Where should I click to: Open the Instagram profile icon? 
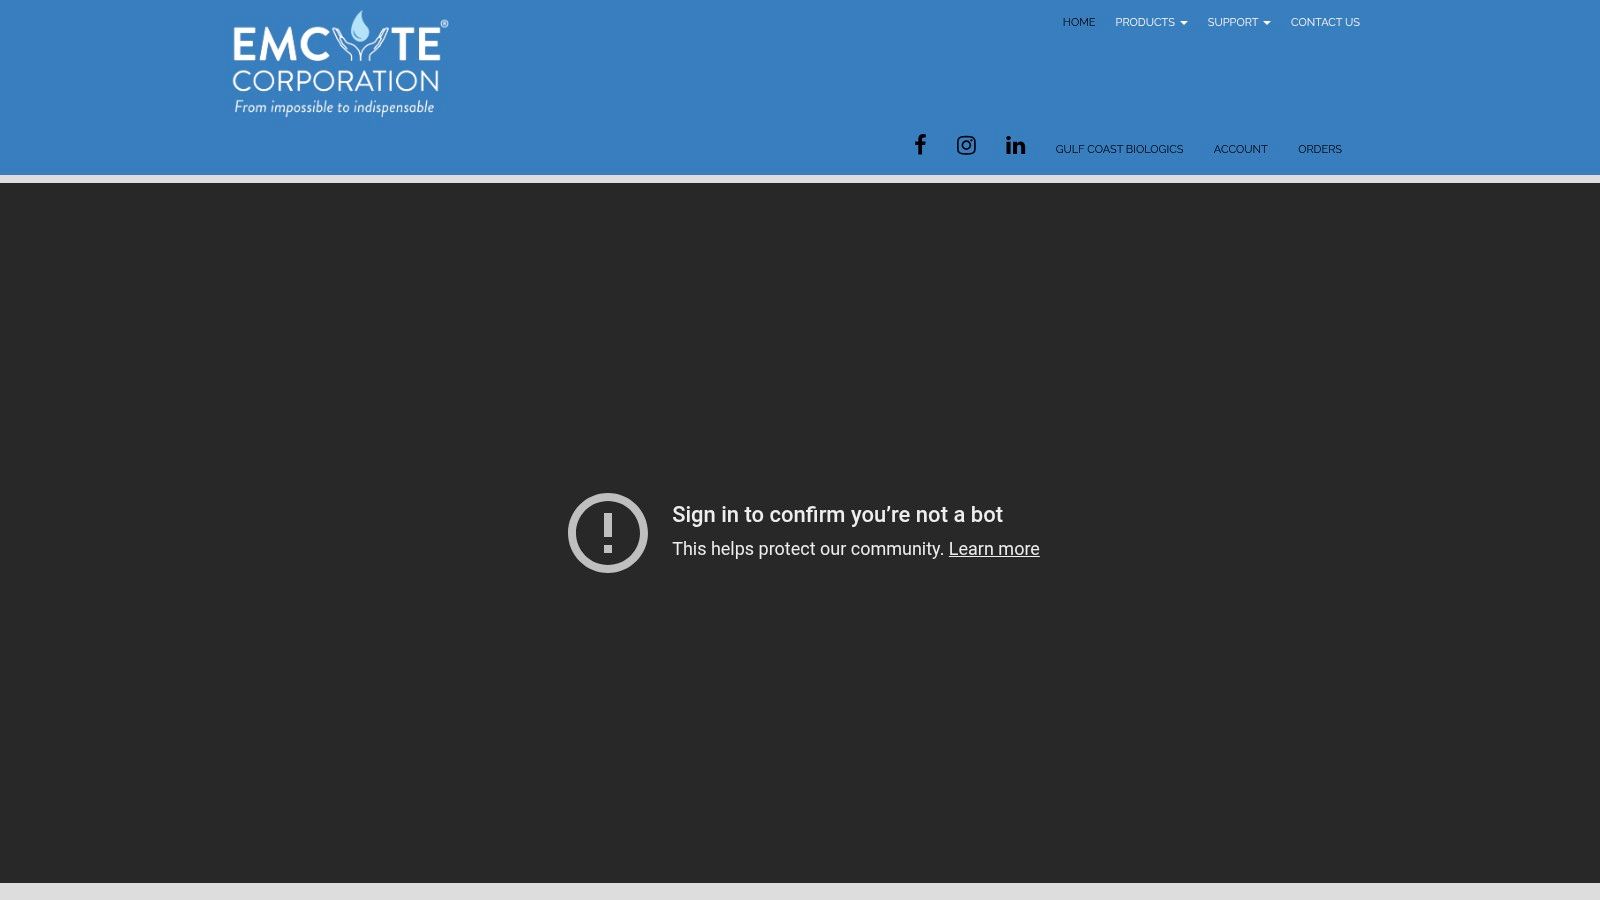click(966, 146)
